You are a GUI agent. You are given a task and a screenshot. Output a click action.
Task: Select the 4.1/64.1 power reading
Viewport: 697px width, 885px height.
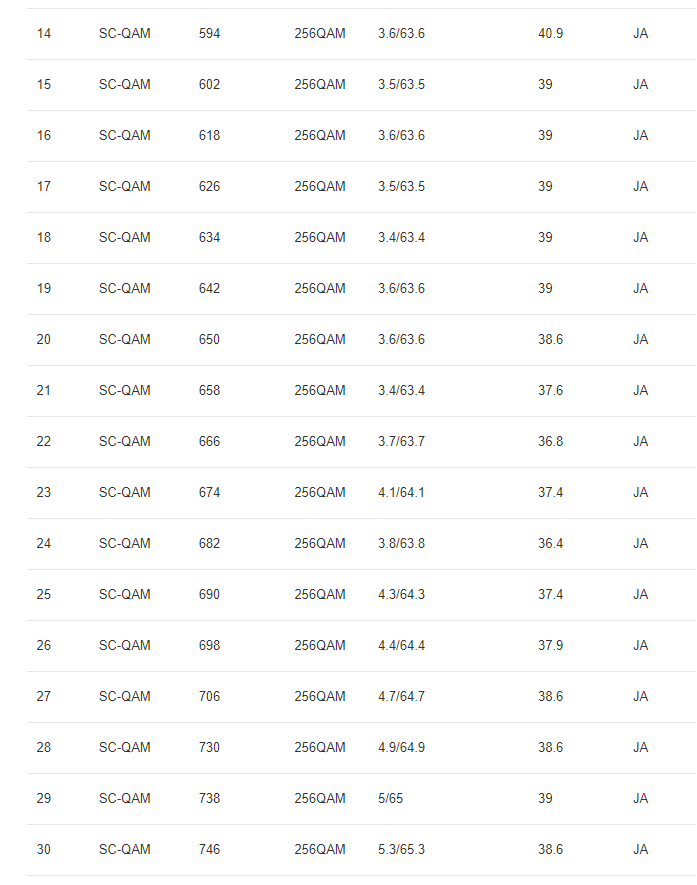[x=401, y=493]
